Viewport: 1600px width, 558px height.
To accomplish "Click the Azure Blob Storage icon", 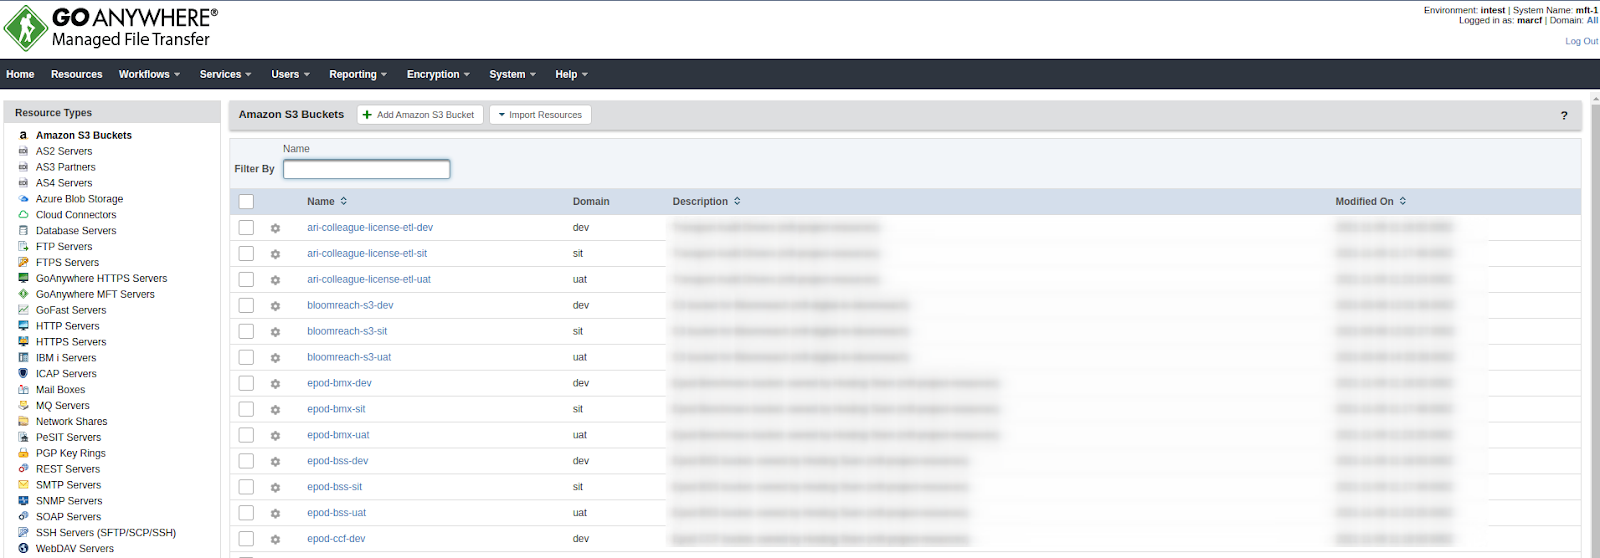I will tap(23, 199).
